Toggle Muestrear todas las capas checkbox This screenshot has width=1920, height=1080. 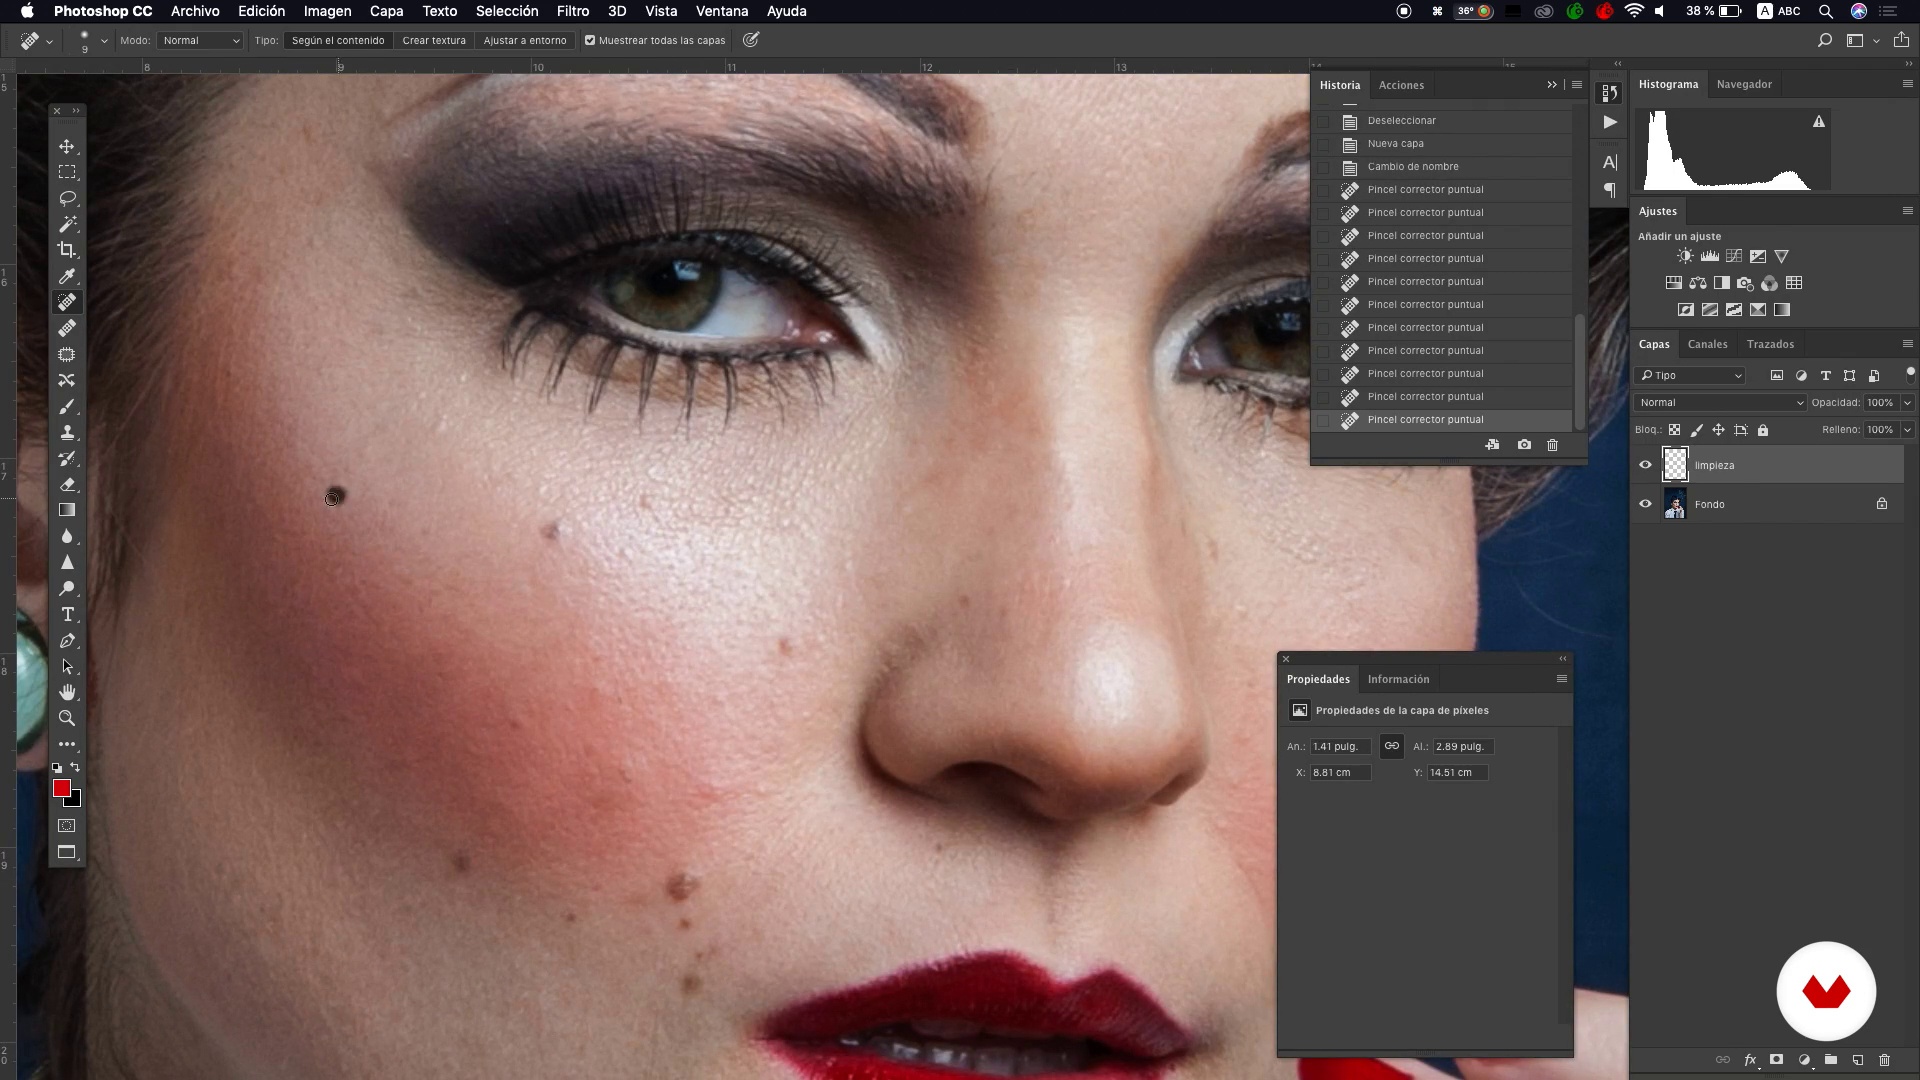[590, 41]
